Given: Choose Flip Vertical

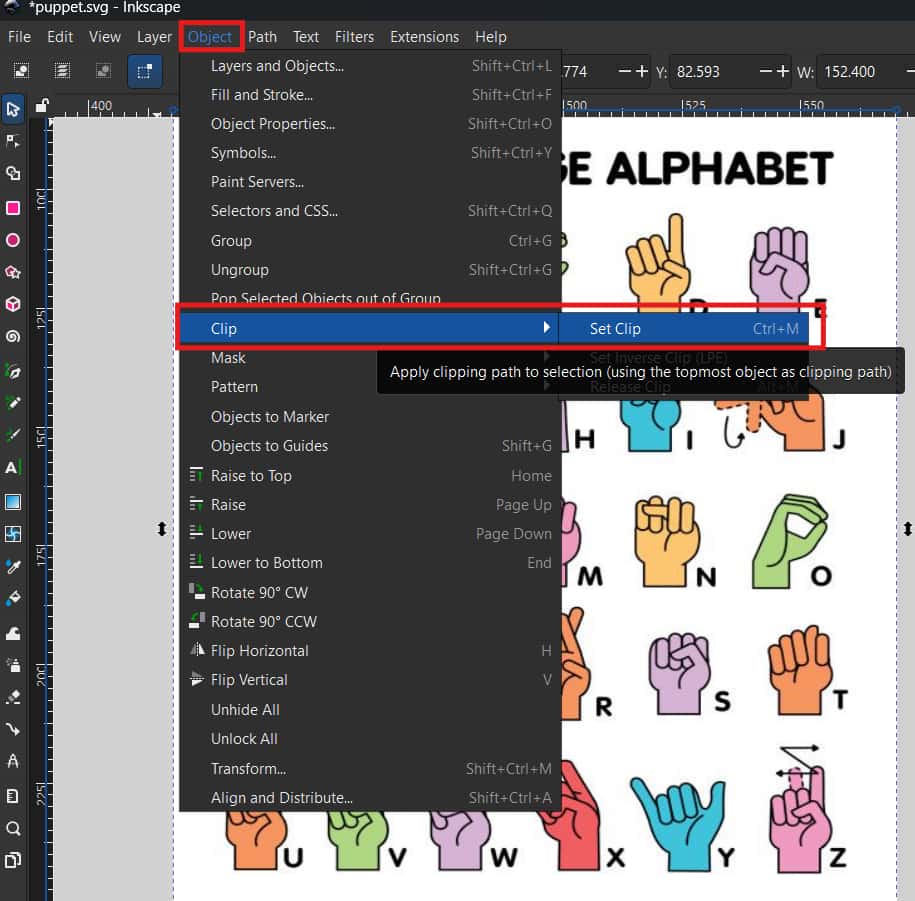Looking at the screenshot, I should click(x=370, y=680).
